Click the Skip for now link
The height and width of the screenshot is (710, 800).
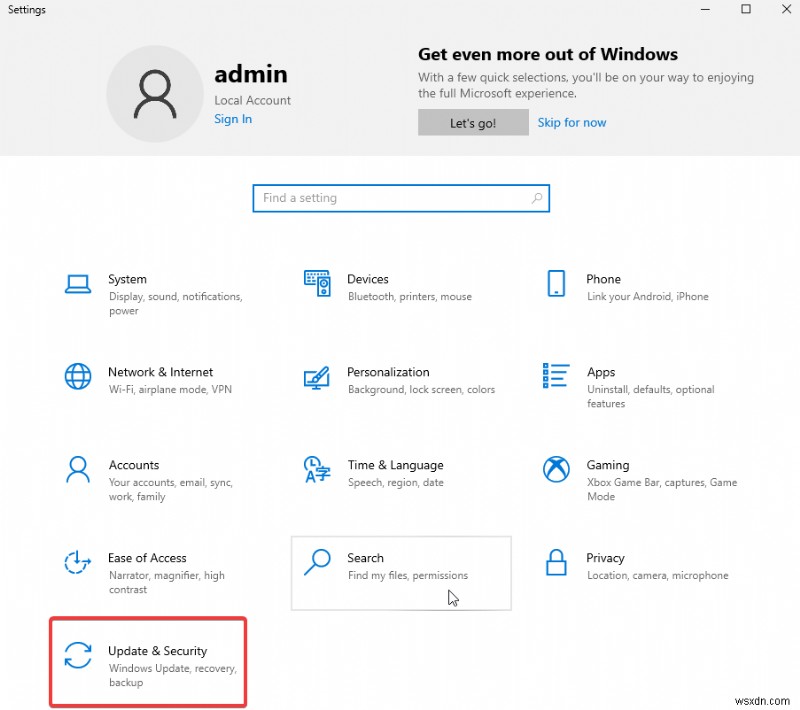click(572, 122)
